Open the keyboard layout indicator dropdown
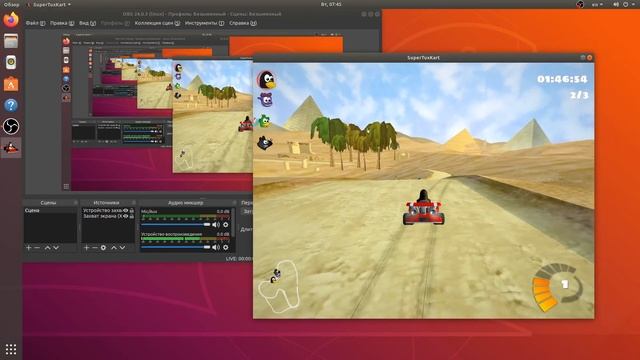The height and width of the screenshot is (360, 640). (598, 4)
